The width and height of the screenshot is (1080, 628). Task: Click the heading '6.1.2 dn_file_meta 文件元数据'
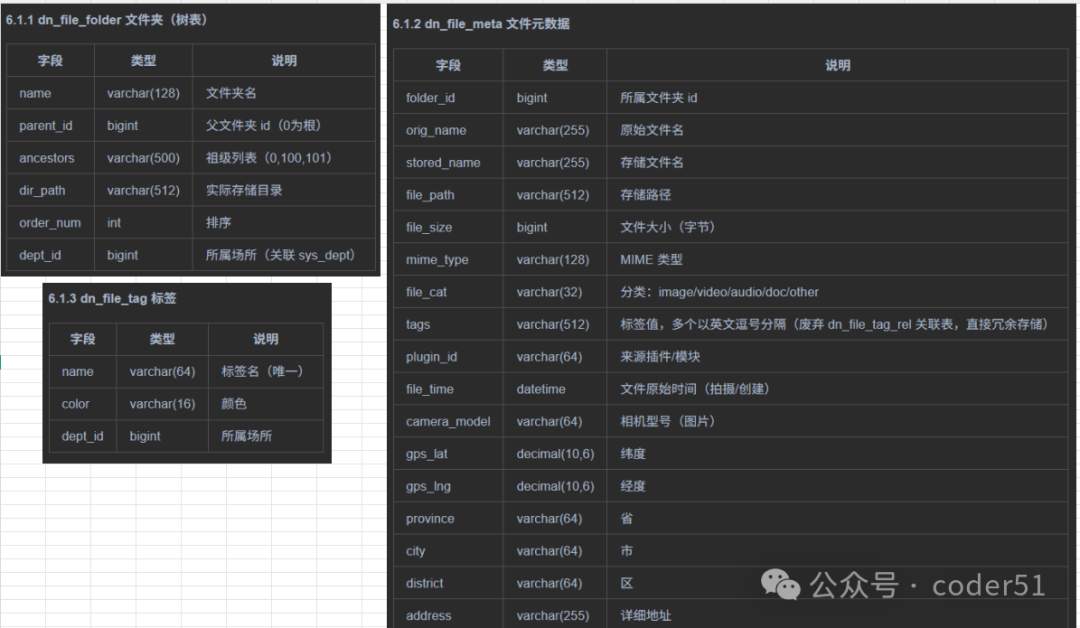[x=481, y=24]
